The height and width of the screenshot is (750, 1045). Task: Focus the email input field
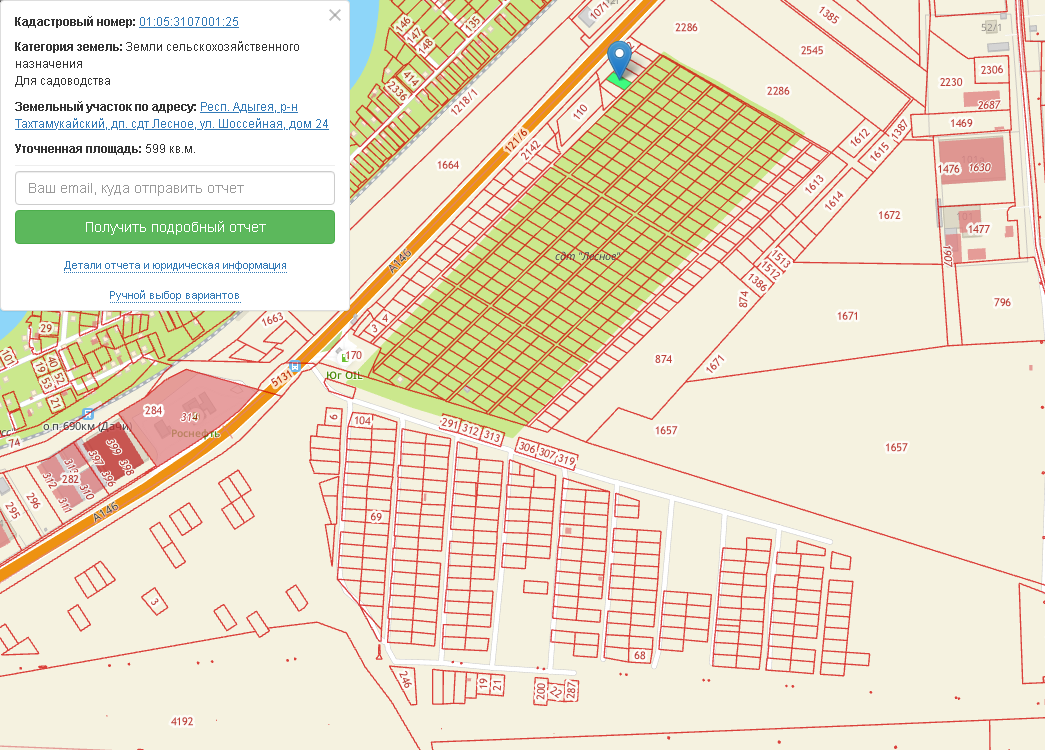(x=175, y=188)
